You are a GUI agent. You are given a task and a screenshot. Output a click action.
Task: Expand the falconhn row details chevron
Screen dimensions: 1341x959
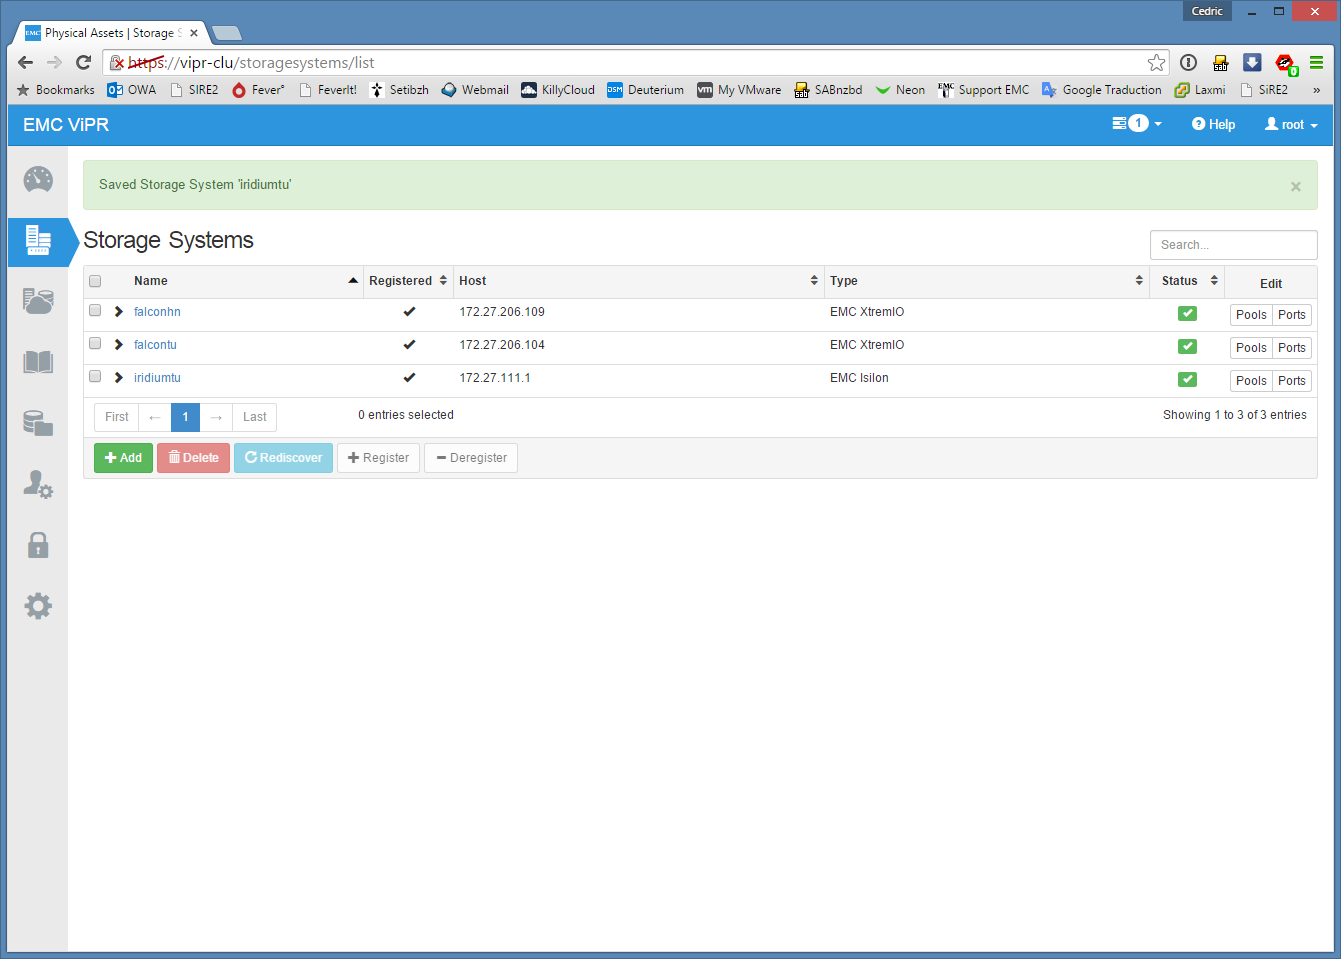click(x=119, y=312)
